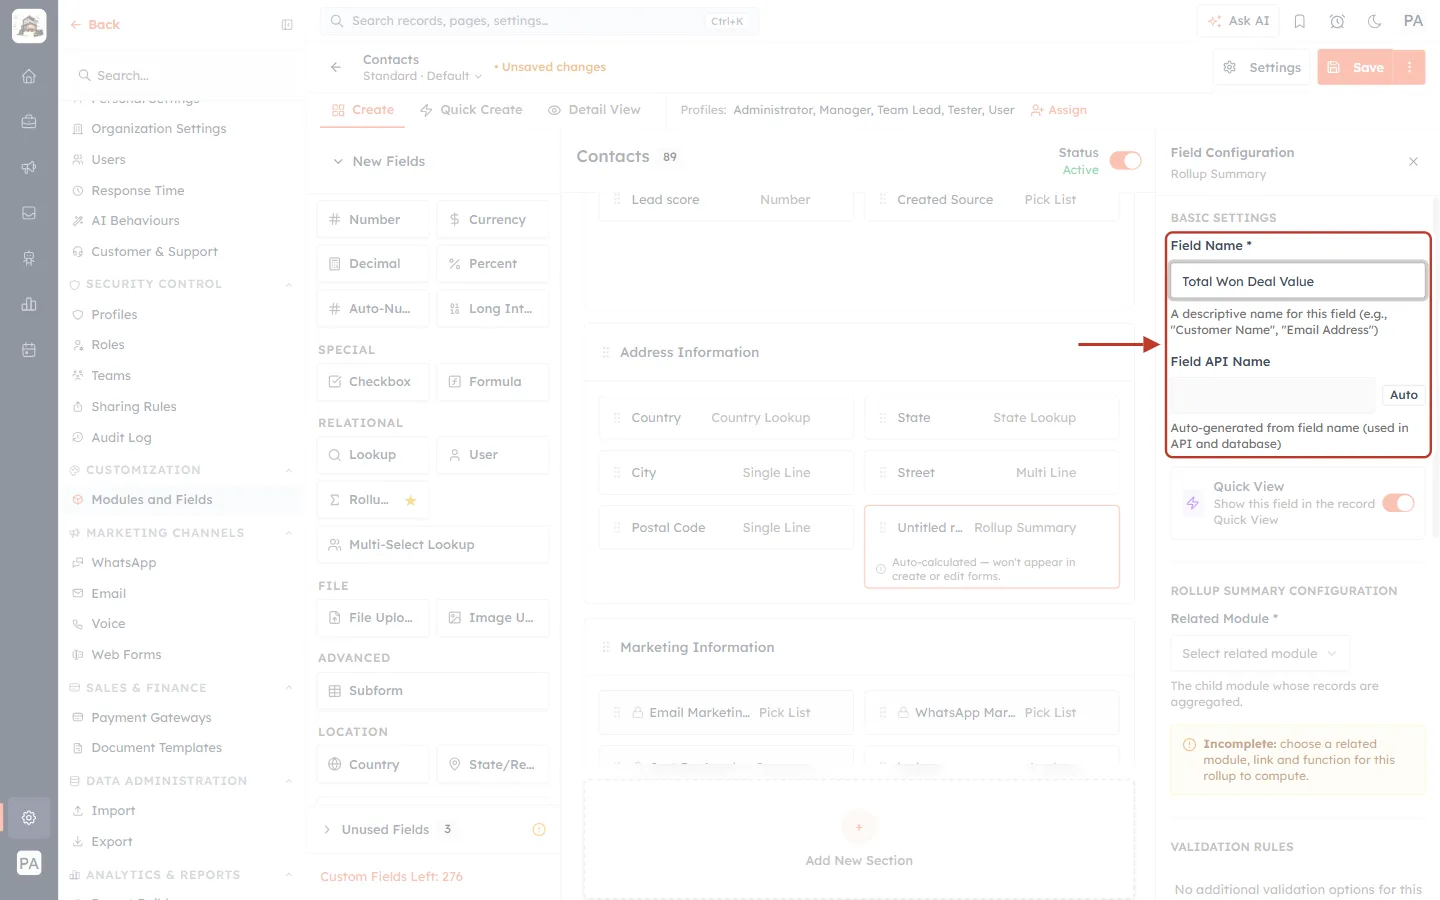The width and height of the screenshot is (1440, 900).
Task: Open the Save button's more options menu
Action: (x=1409, y=67)
